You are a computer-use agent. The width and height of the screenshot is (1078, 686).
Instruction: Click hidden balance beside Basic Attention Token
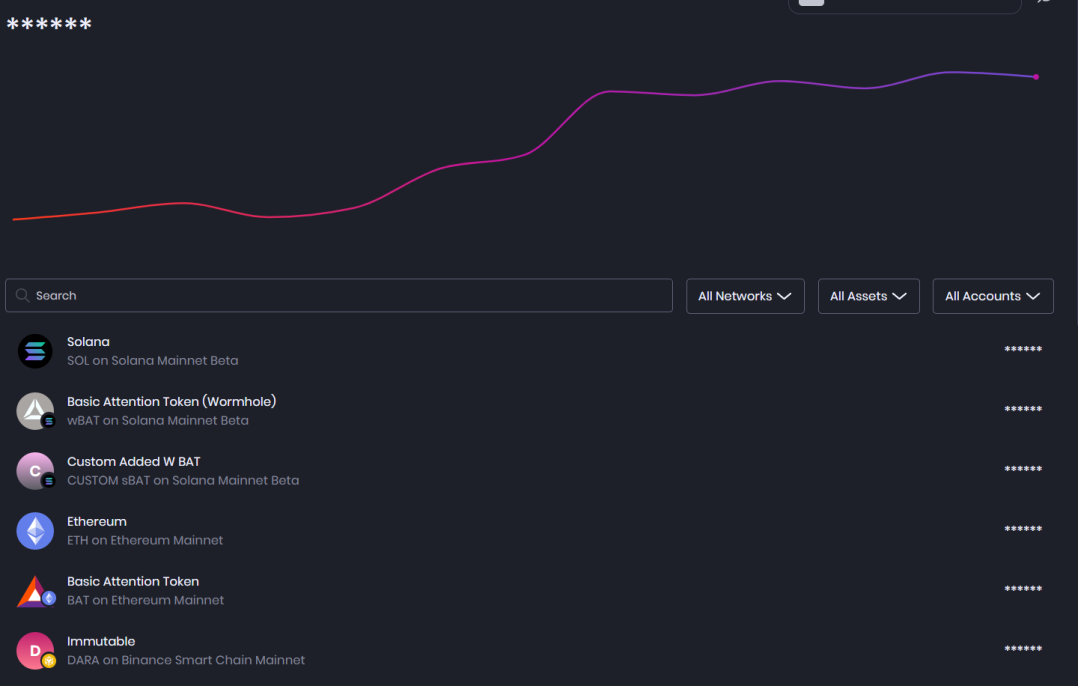1023,589
